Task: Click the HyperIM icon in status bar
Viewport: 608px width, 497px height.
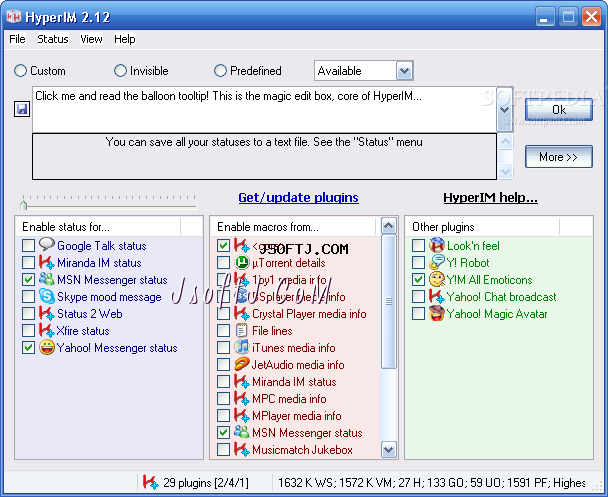Action: coord(150,482)
